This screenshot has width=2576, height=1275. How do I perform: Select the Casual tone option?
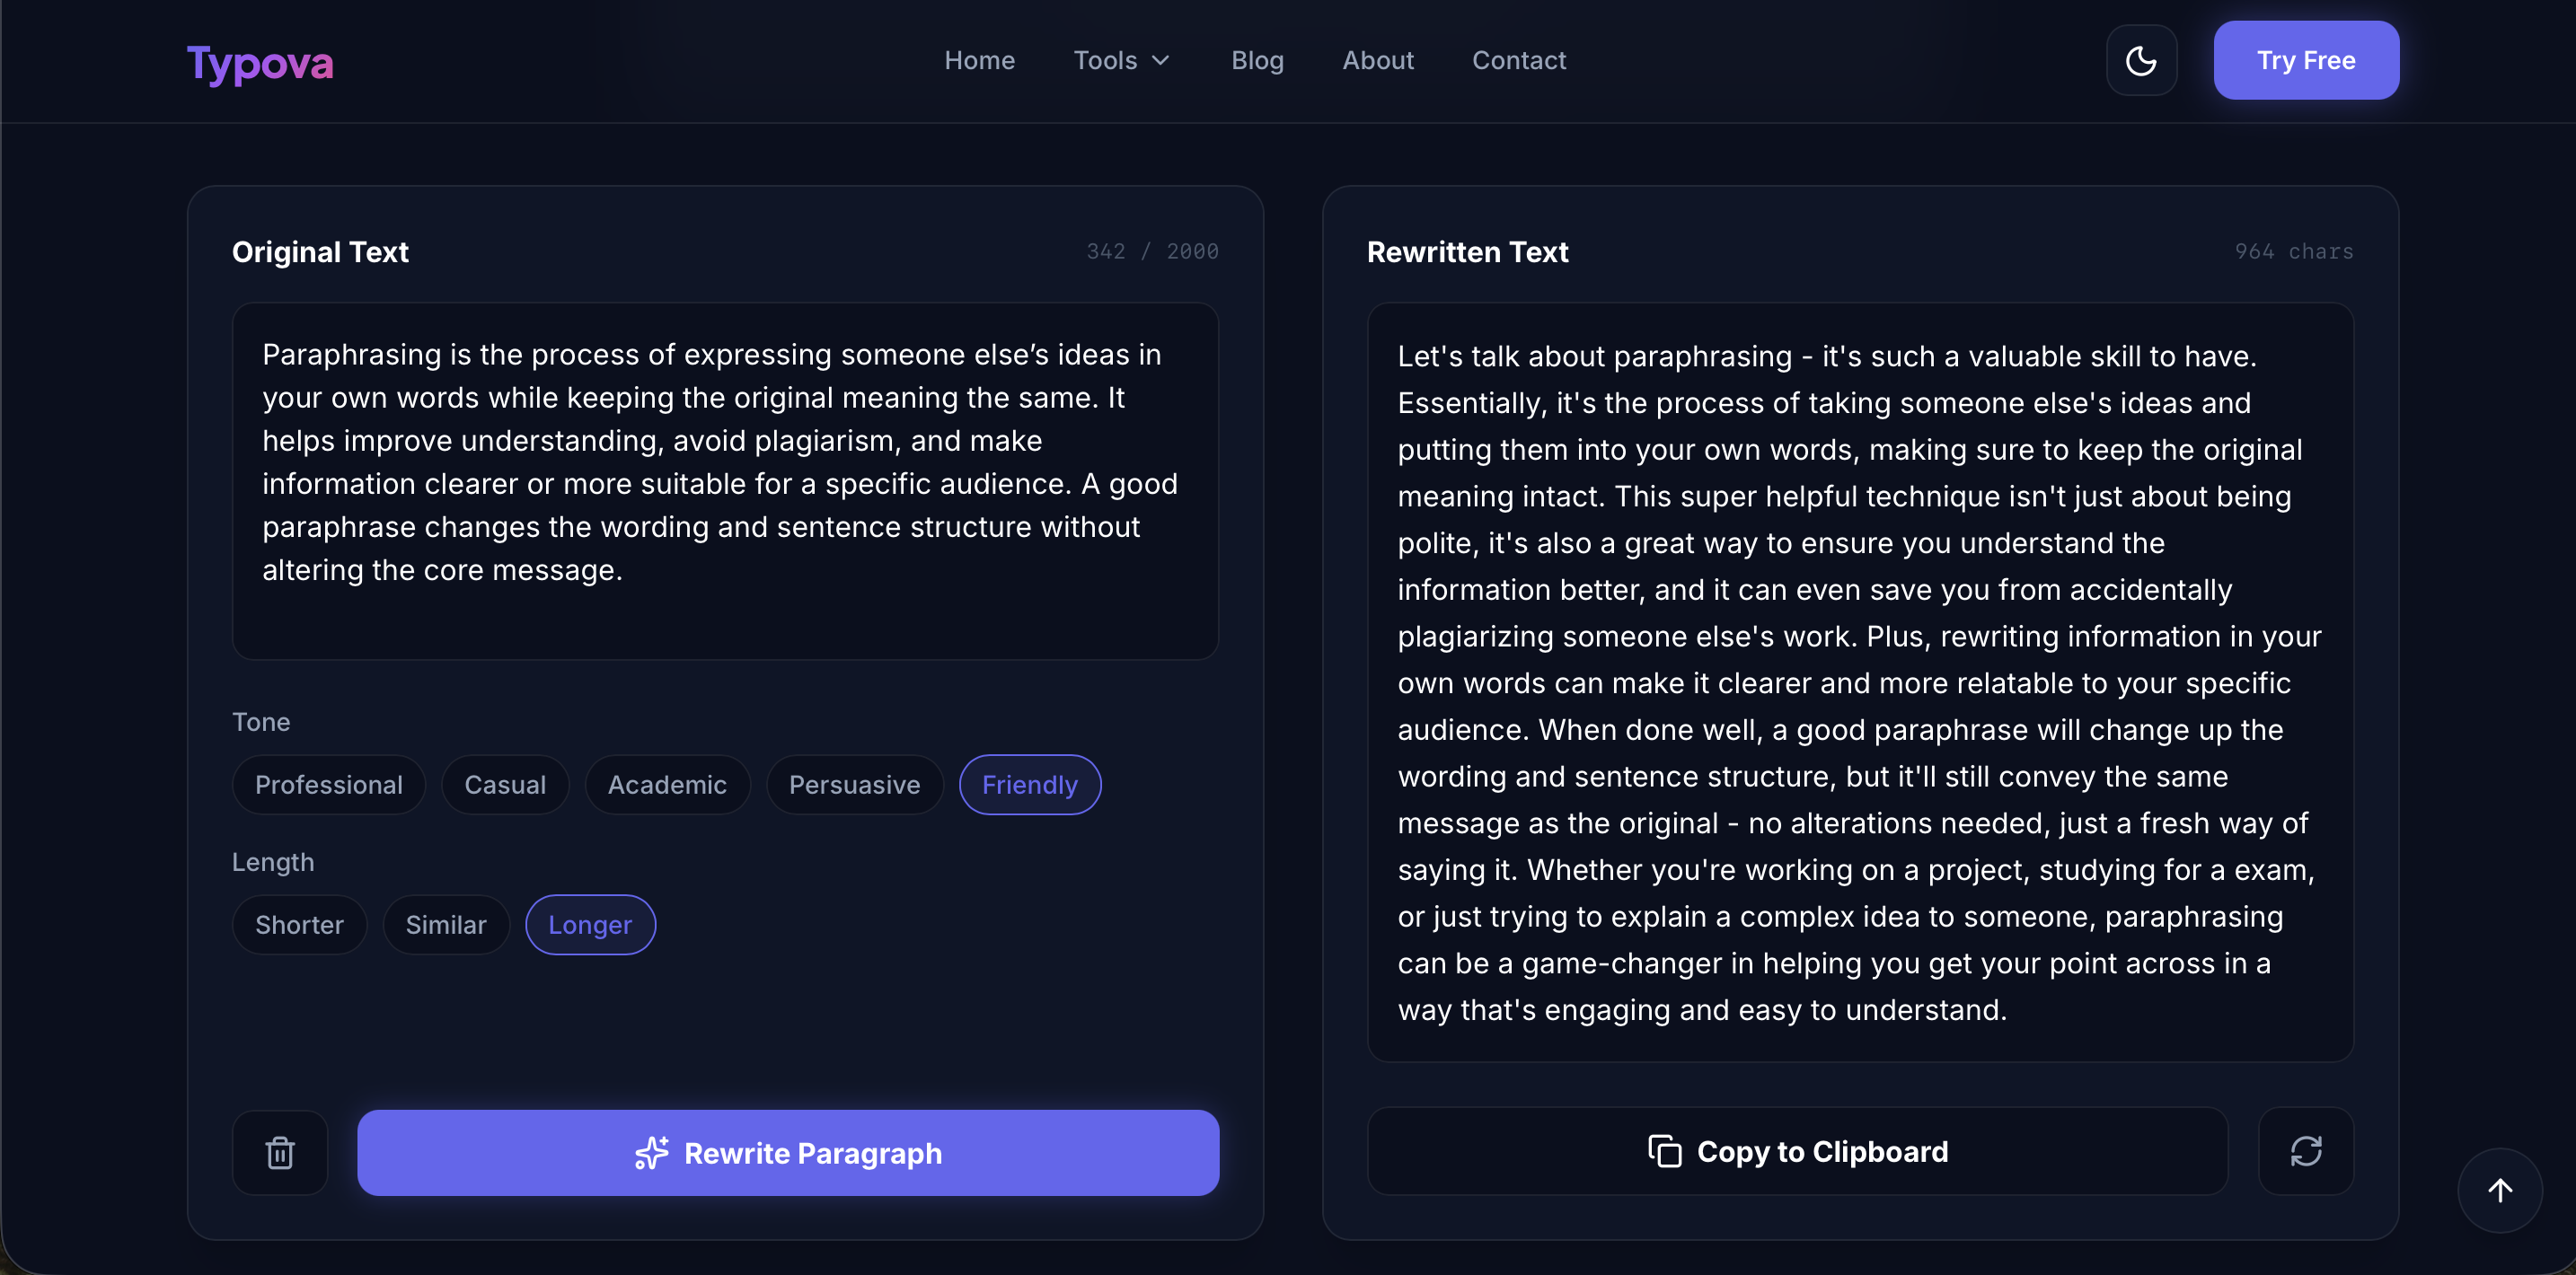[505, 784]
